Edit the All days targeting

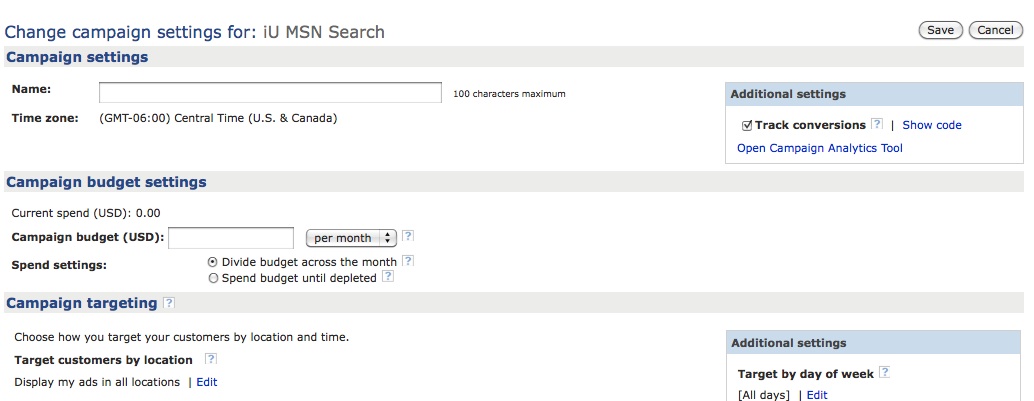[x=817, y=395]
